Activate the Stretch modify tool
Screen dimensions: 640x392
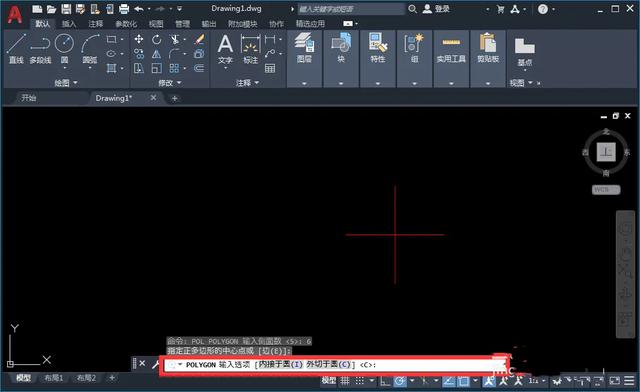[139, 68]
